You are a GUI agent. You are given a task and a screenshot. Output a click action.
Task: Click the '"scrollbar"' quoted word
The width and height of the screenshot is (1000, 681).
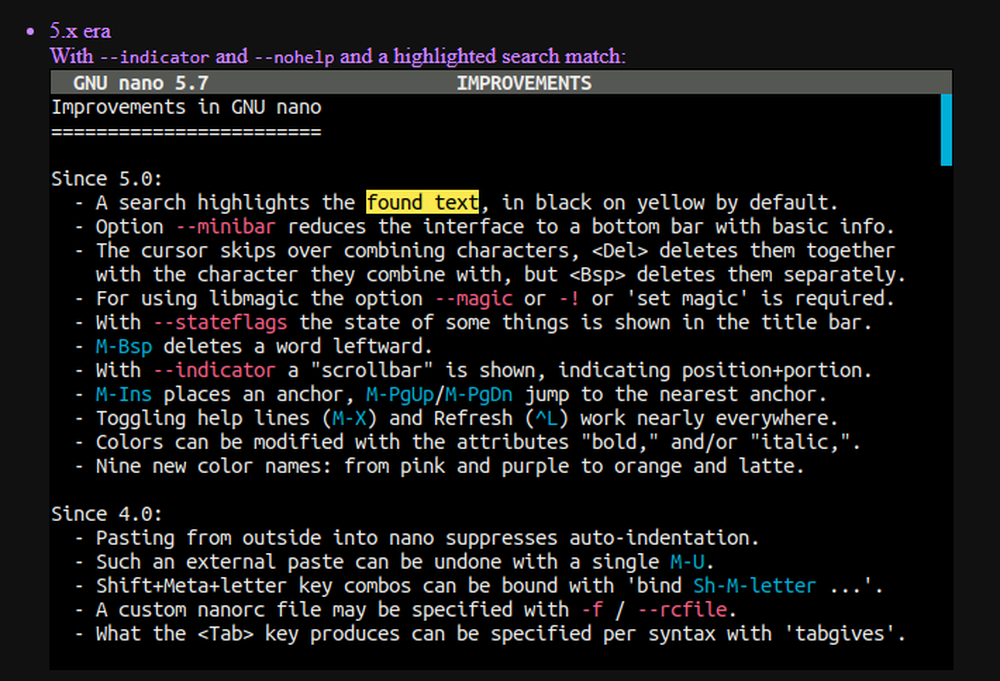coord(372,370)
